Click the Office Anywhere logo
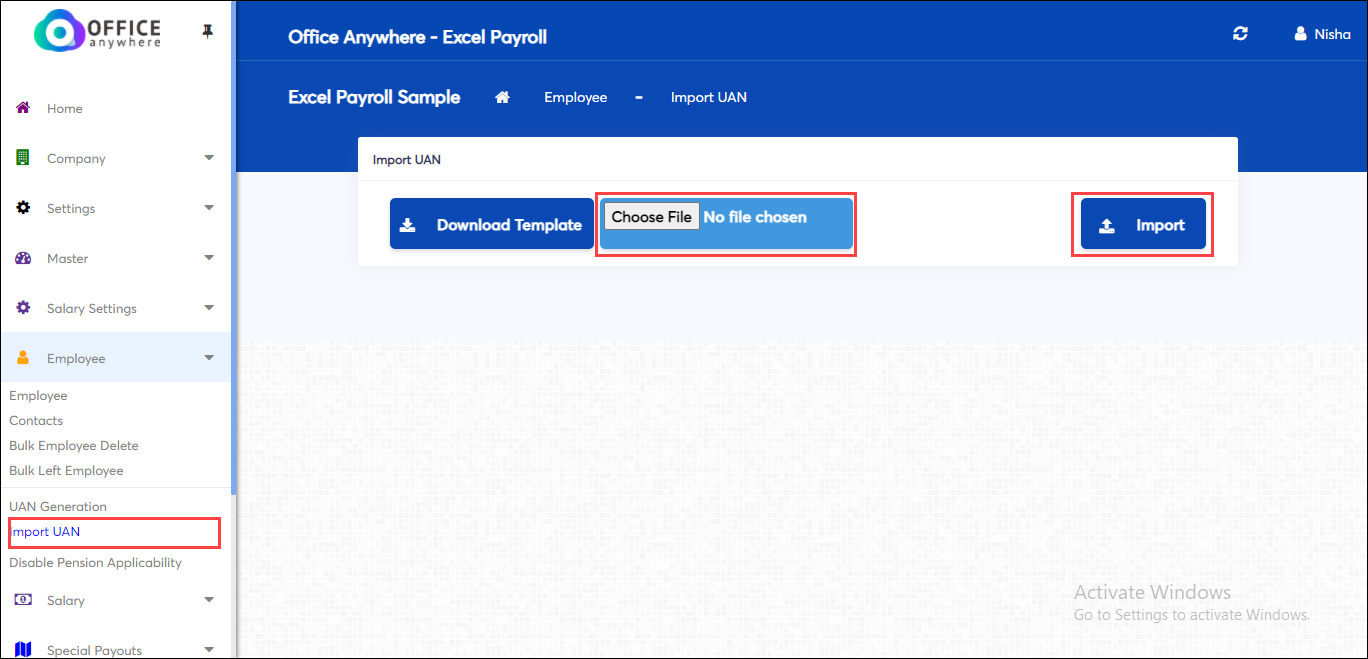This screenshot has height=659, width=1368. [97, 31]
